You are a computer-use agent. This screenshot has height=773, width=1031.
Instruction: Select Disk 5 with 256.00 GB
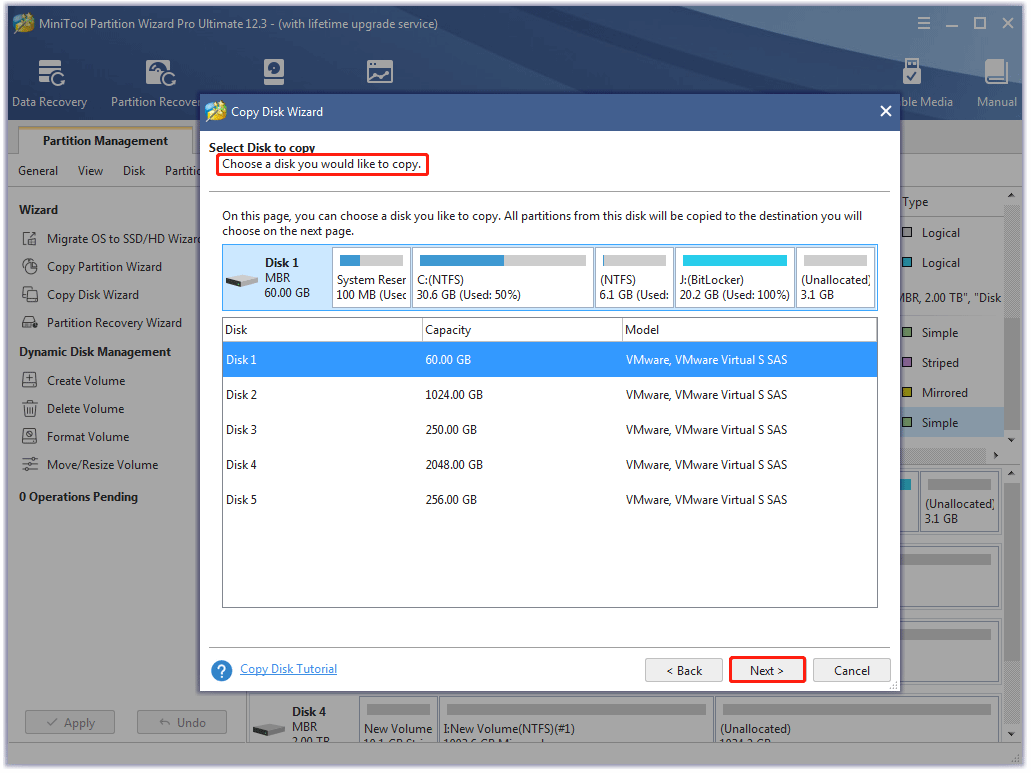(x=550, y=499)
